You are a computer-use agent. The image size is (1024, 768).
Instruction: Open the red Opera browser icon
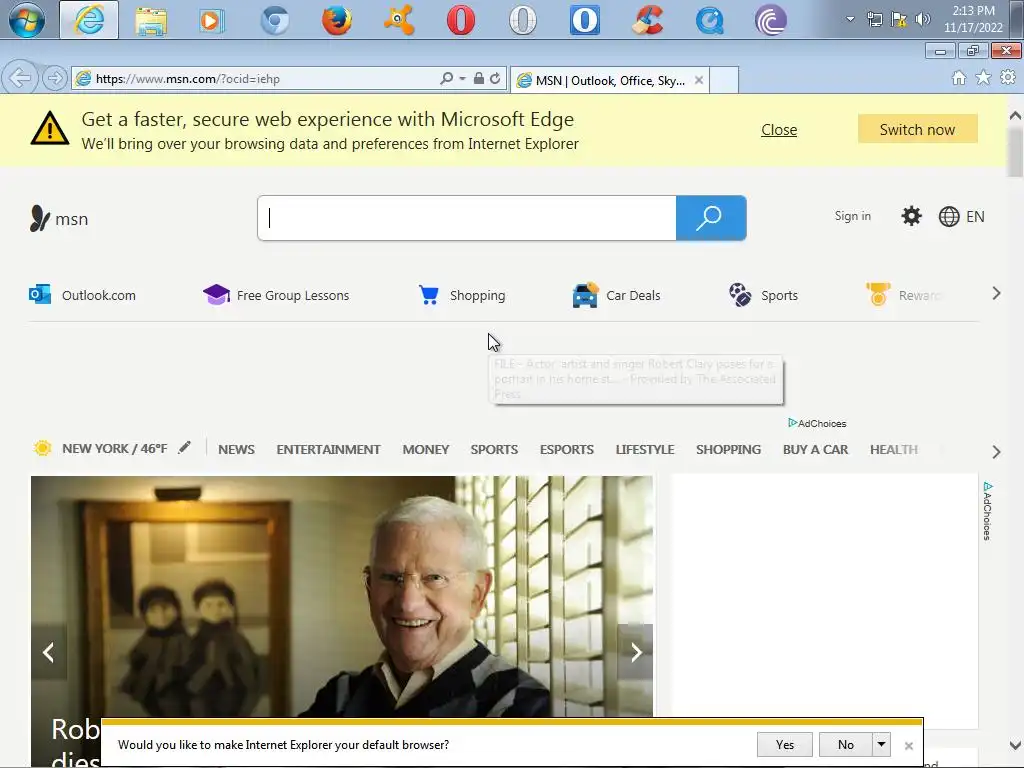[461, 20]
